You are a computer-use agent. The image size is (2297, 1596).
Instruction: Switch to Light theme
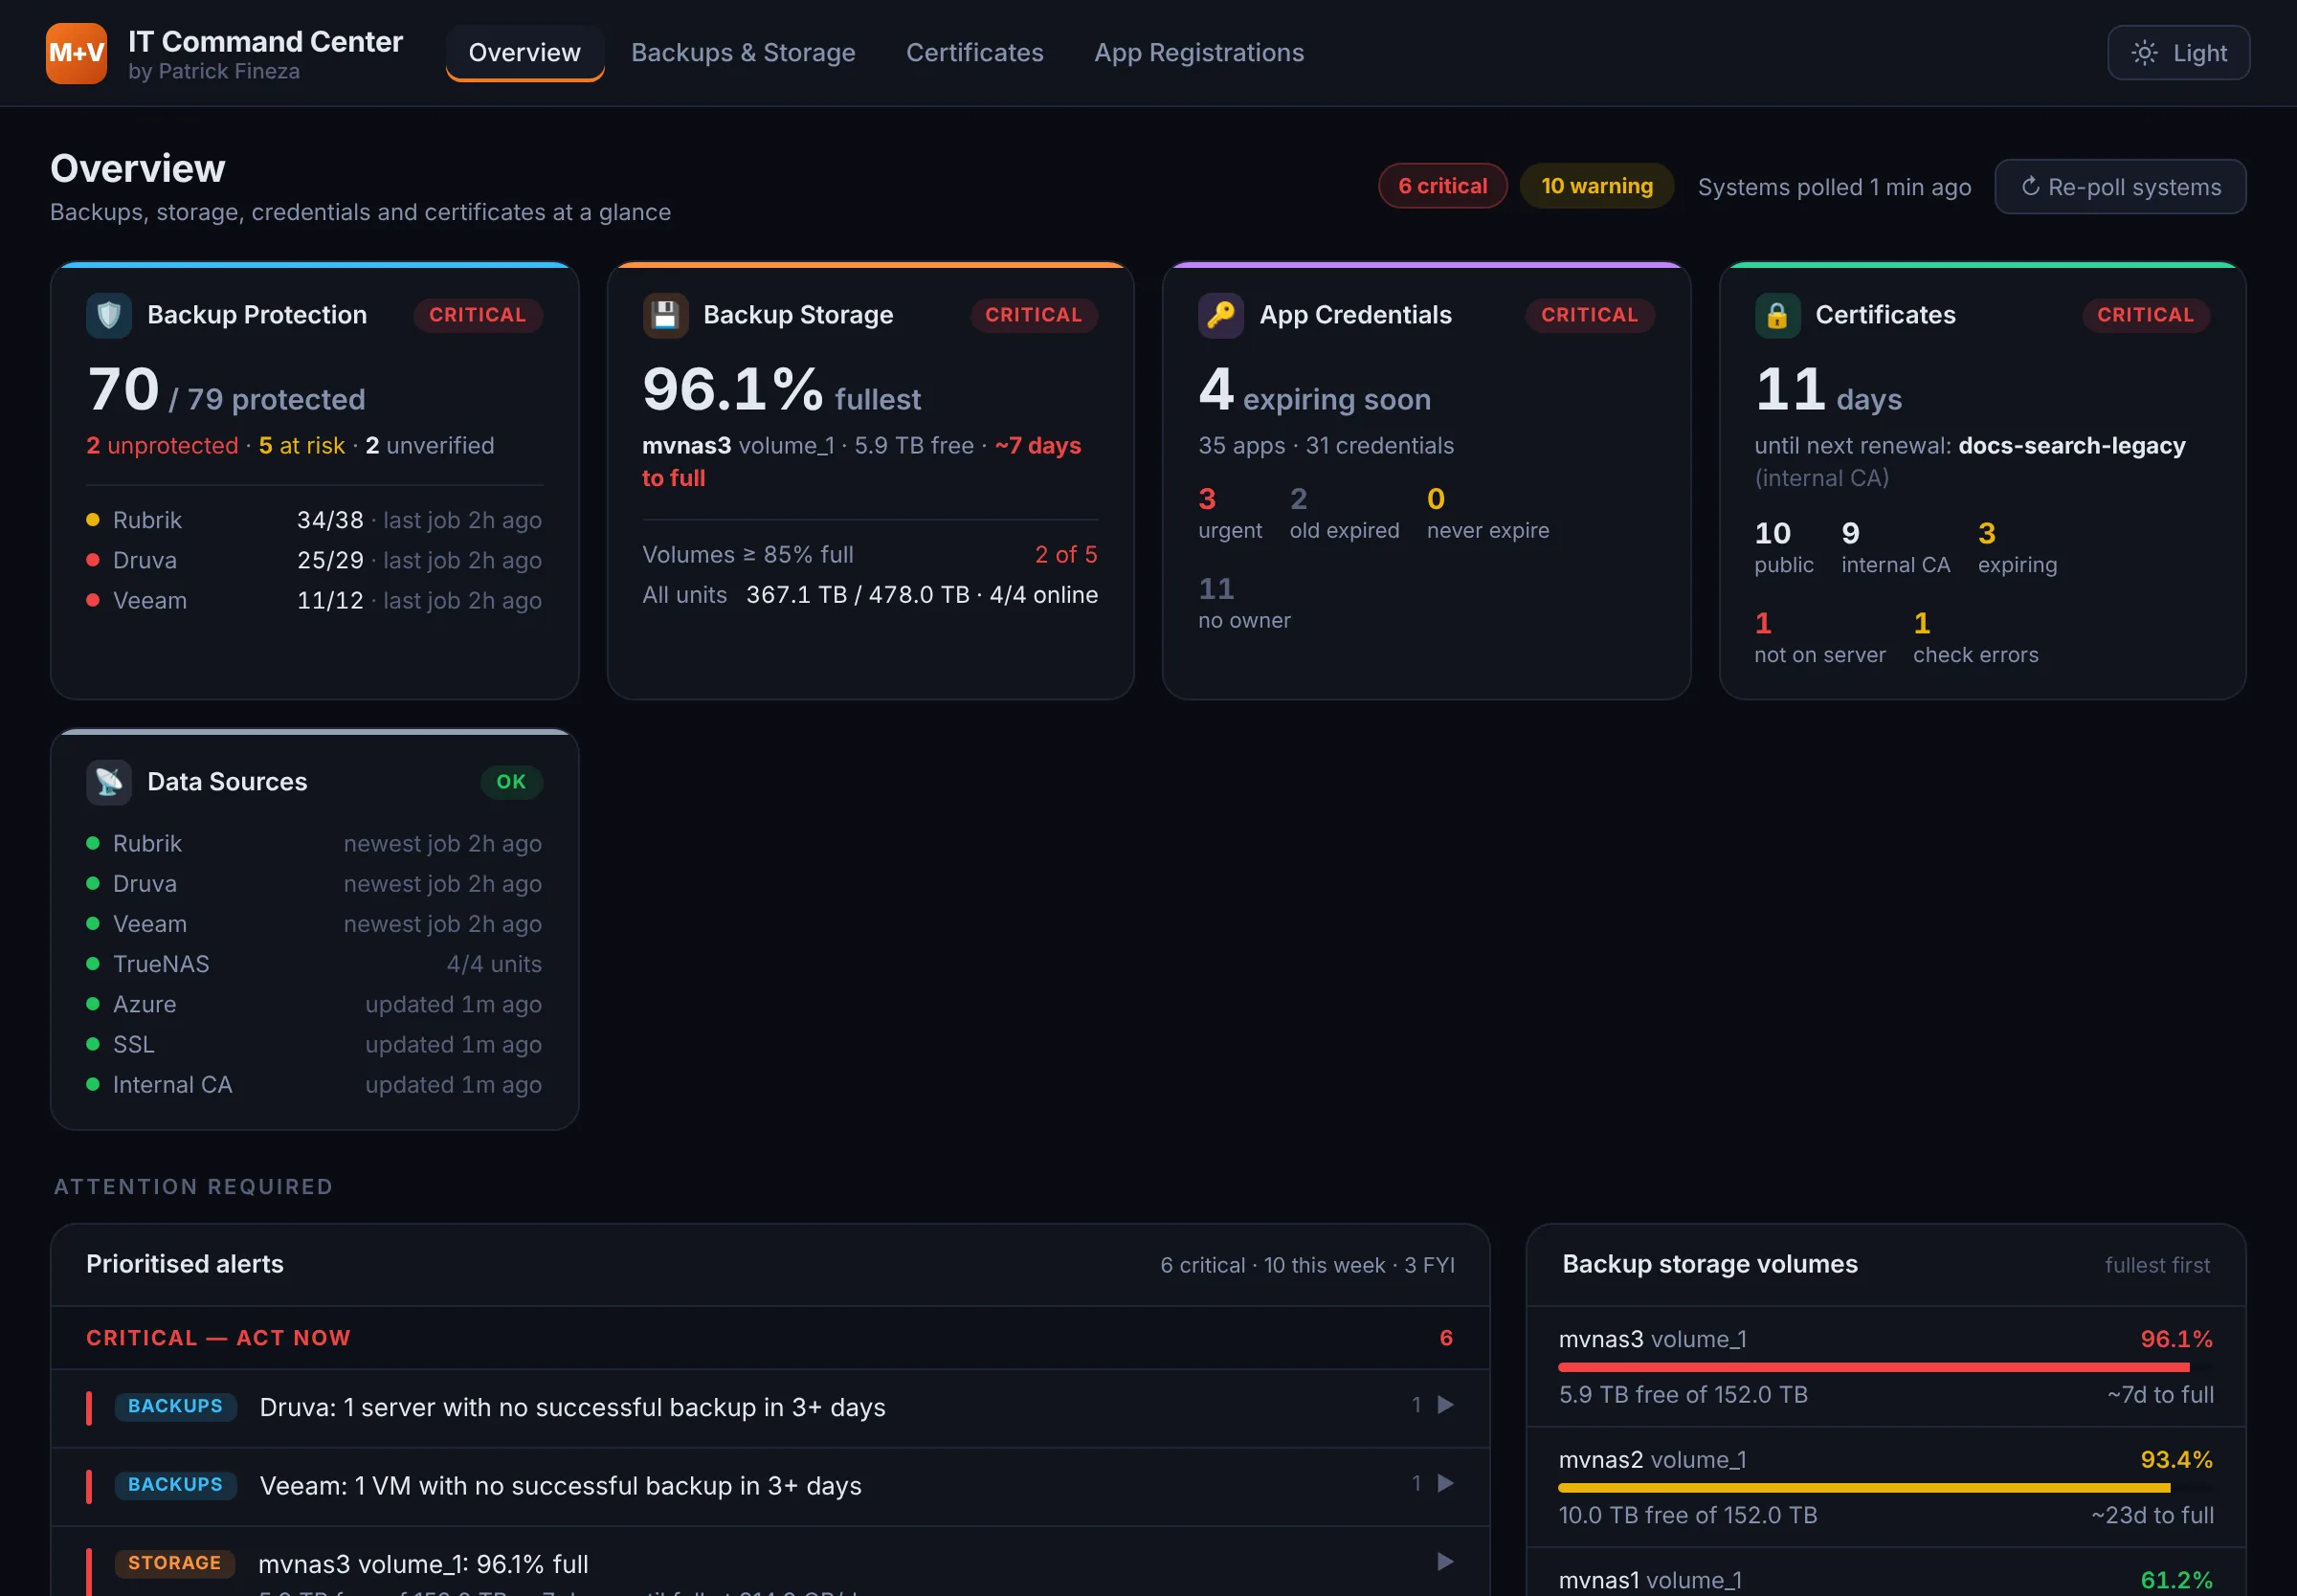pyautogui.click(x=2179, y=53)
